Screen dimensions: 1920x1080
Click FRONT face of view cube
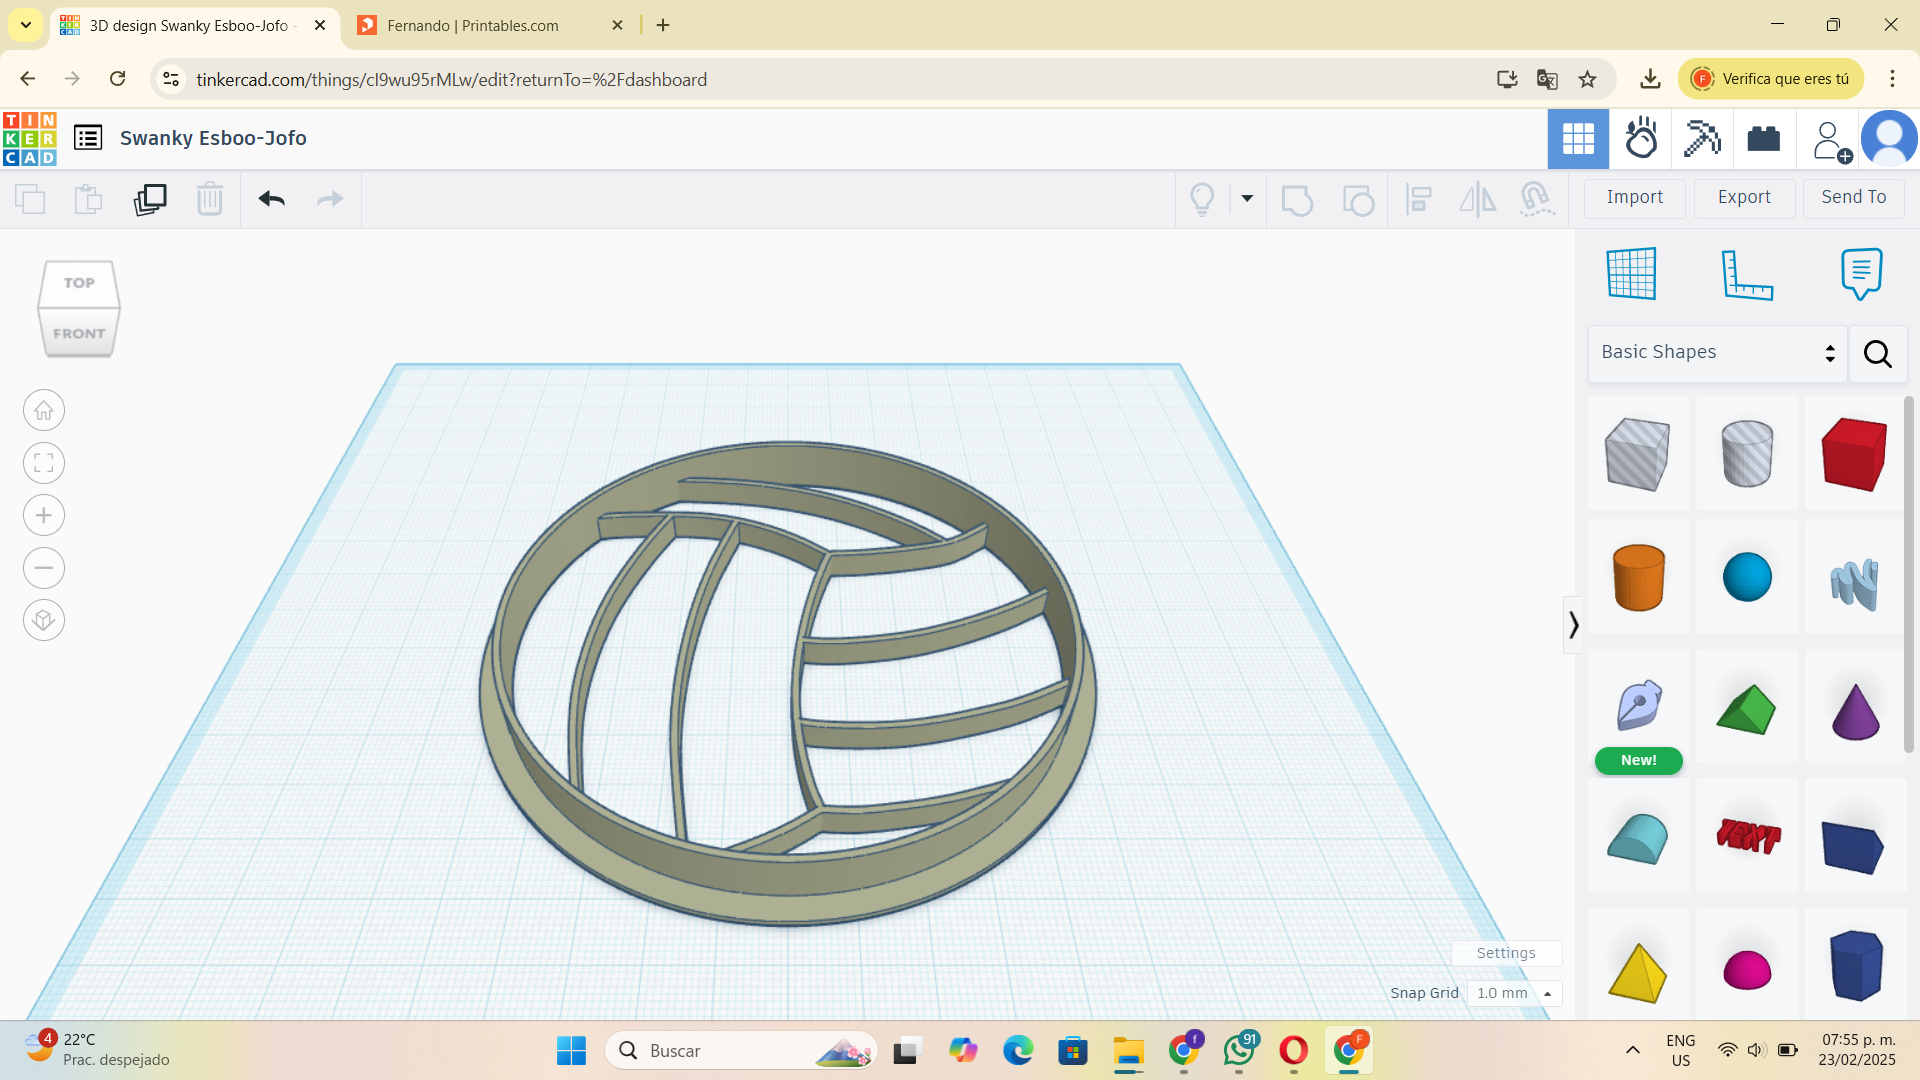79,333
